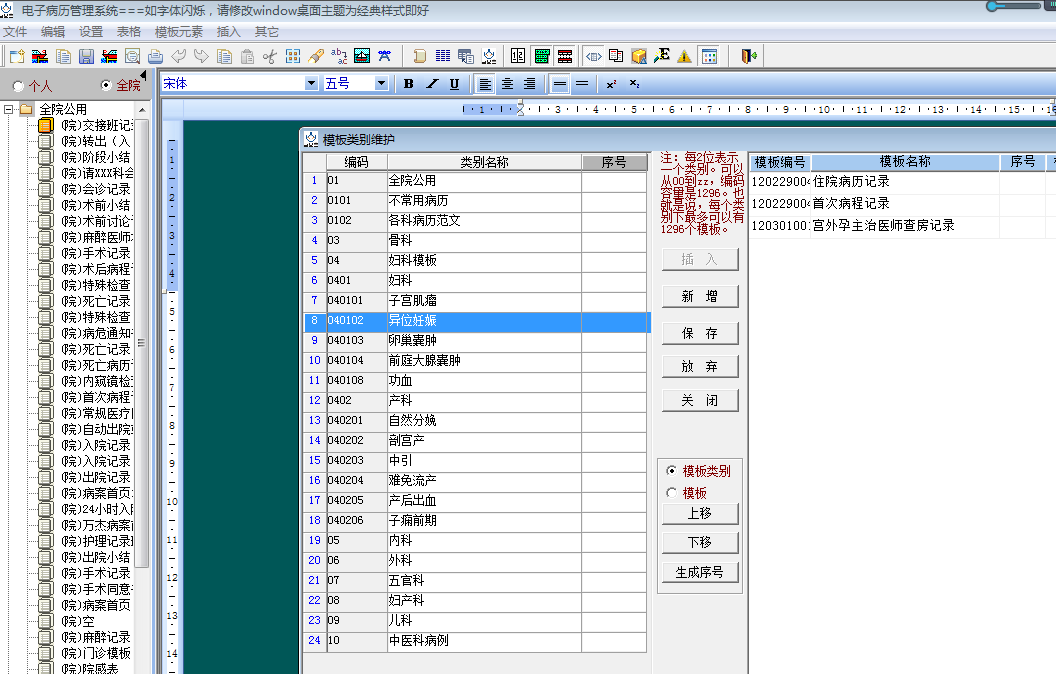1056x674 pixels.
Task: Use the Cut scissors toolbar icon
Action: coord(269,57)
